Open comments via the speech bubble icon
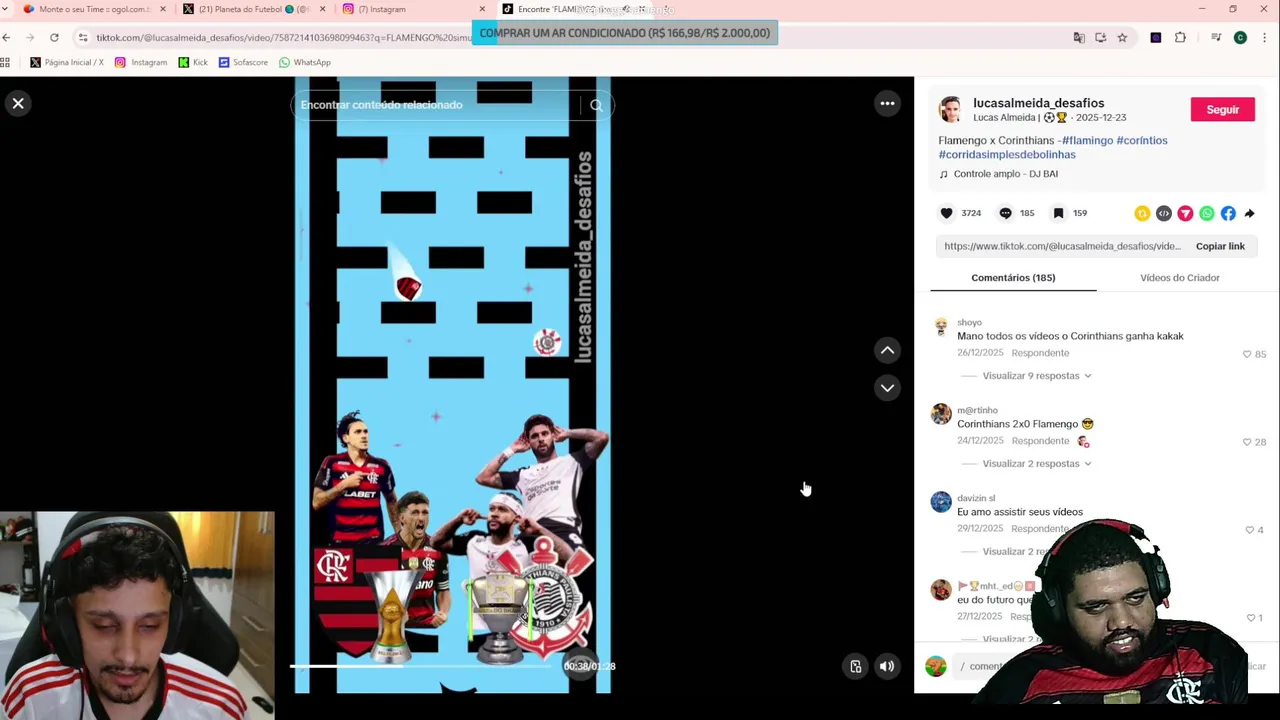 click(x=1006, y=213)
